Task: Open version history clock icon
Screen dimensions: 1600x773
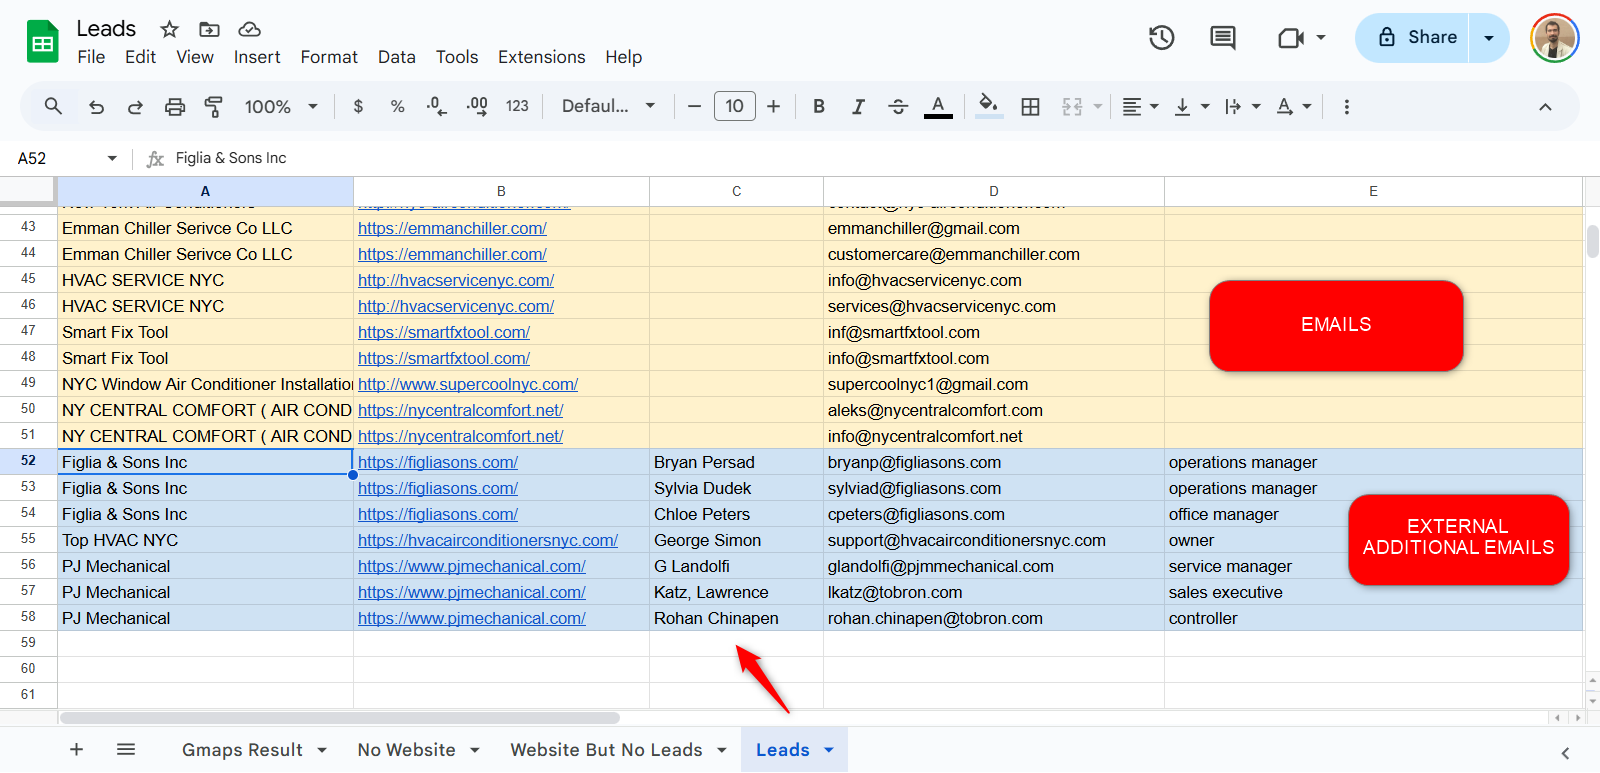Action: 1161,38
